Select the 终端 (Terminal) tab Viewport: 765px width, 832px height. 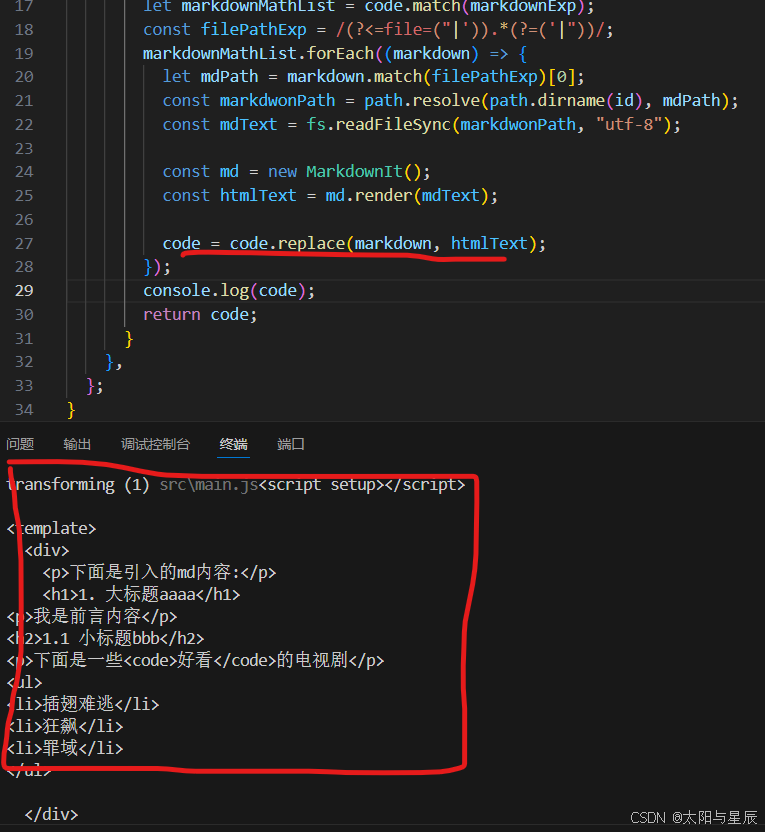point(233,444)
